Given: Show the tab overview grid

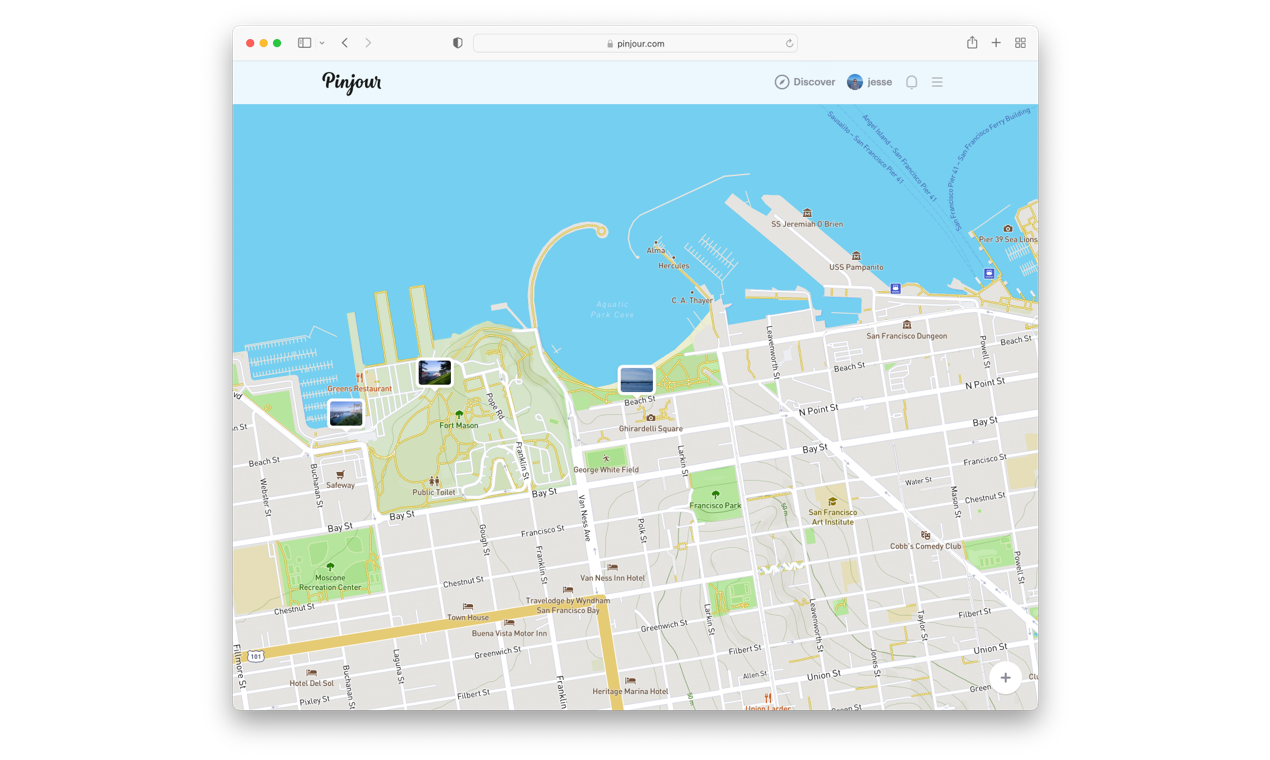Looking at the screenshot, I should coord(1020,43).
